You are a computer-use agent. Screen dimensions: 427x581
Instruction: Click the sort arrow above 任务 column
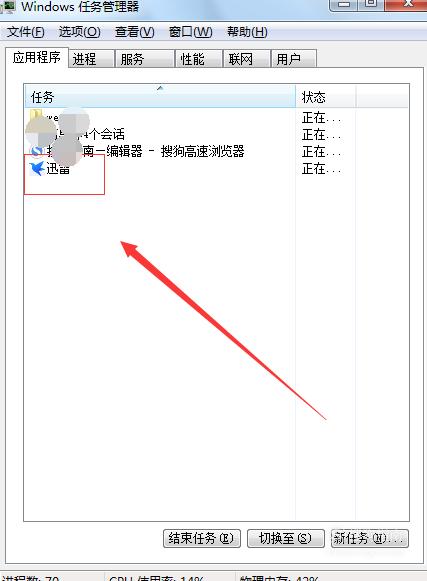point(160,88)
